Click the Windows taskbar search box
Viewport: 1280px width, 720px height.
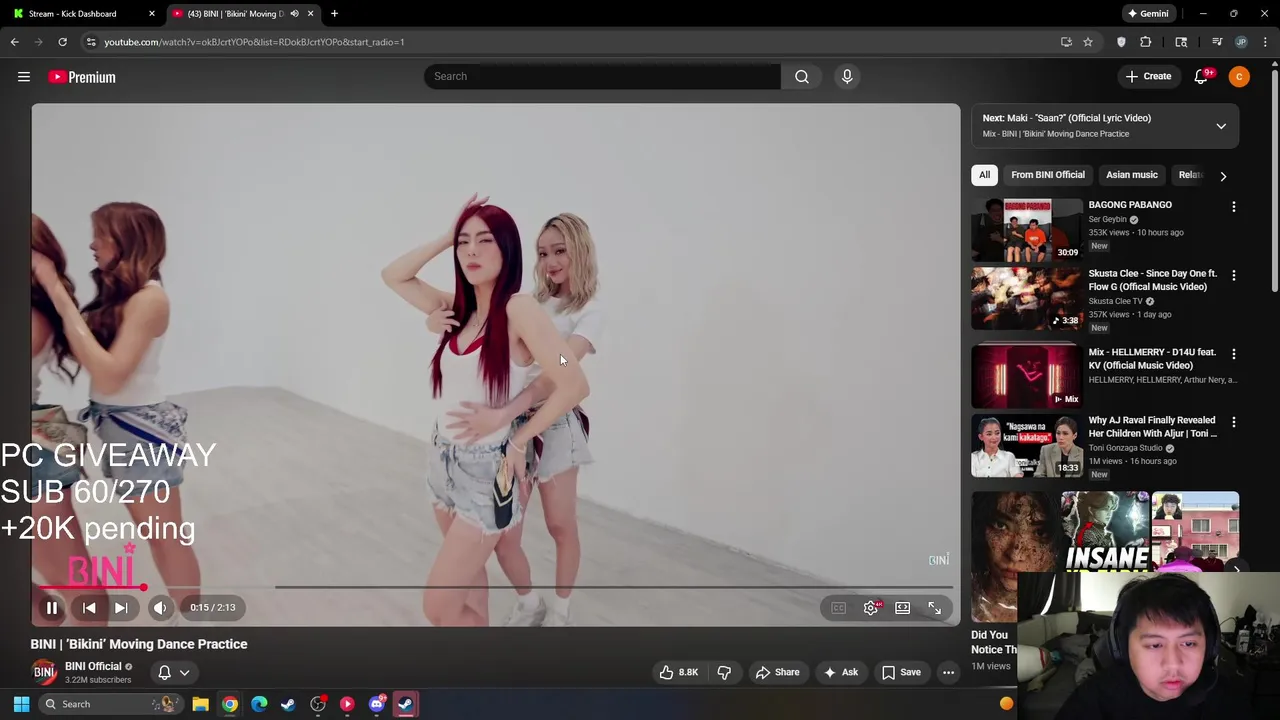tap(110, 704)
